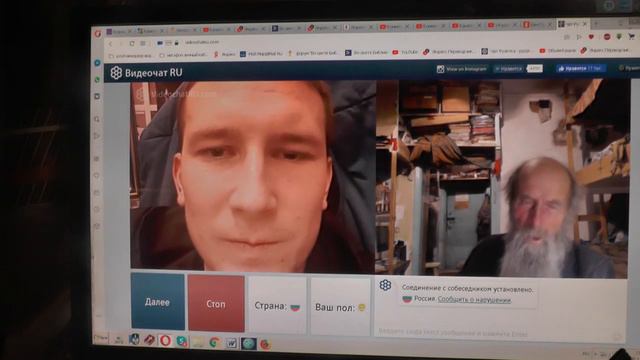Click the chat flower logo icon

point(385,285)
